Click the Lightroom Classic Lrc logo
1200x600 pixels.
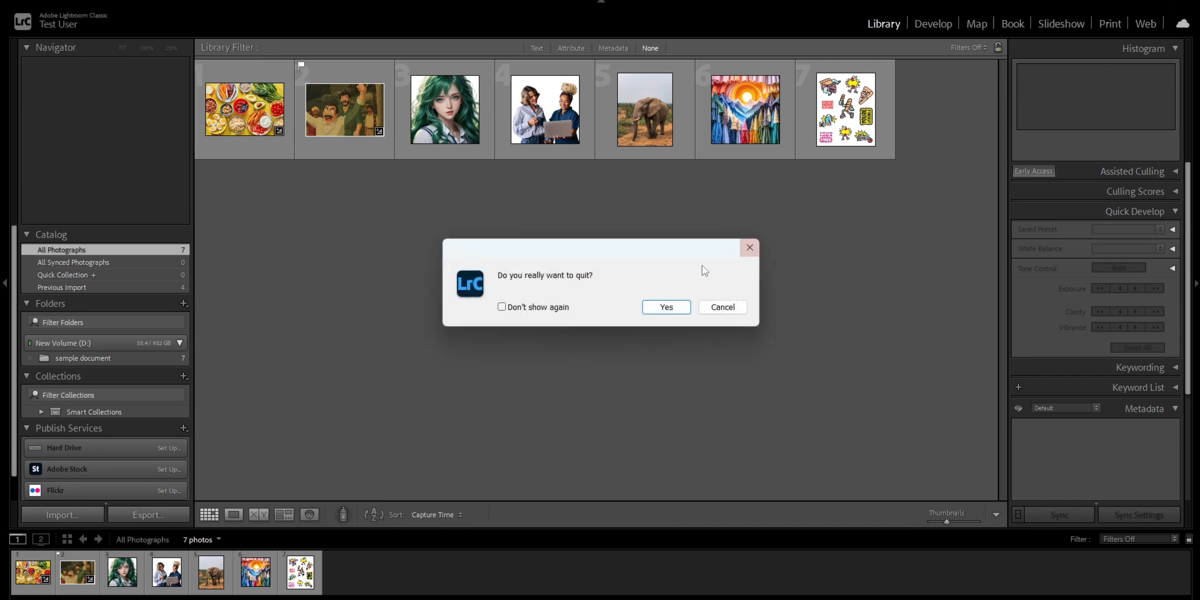point(22,20)
